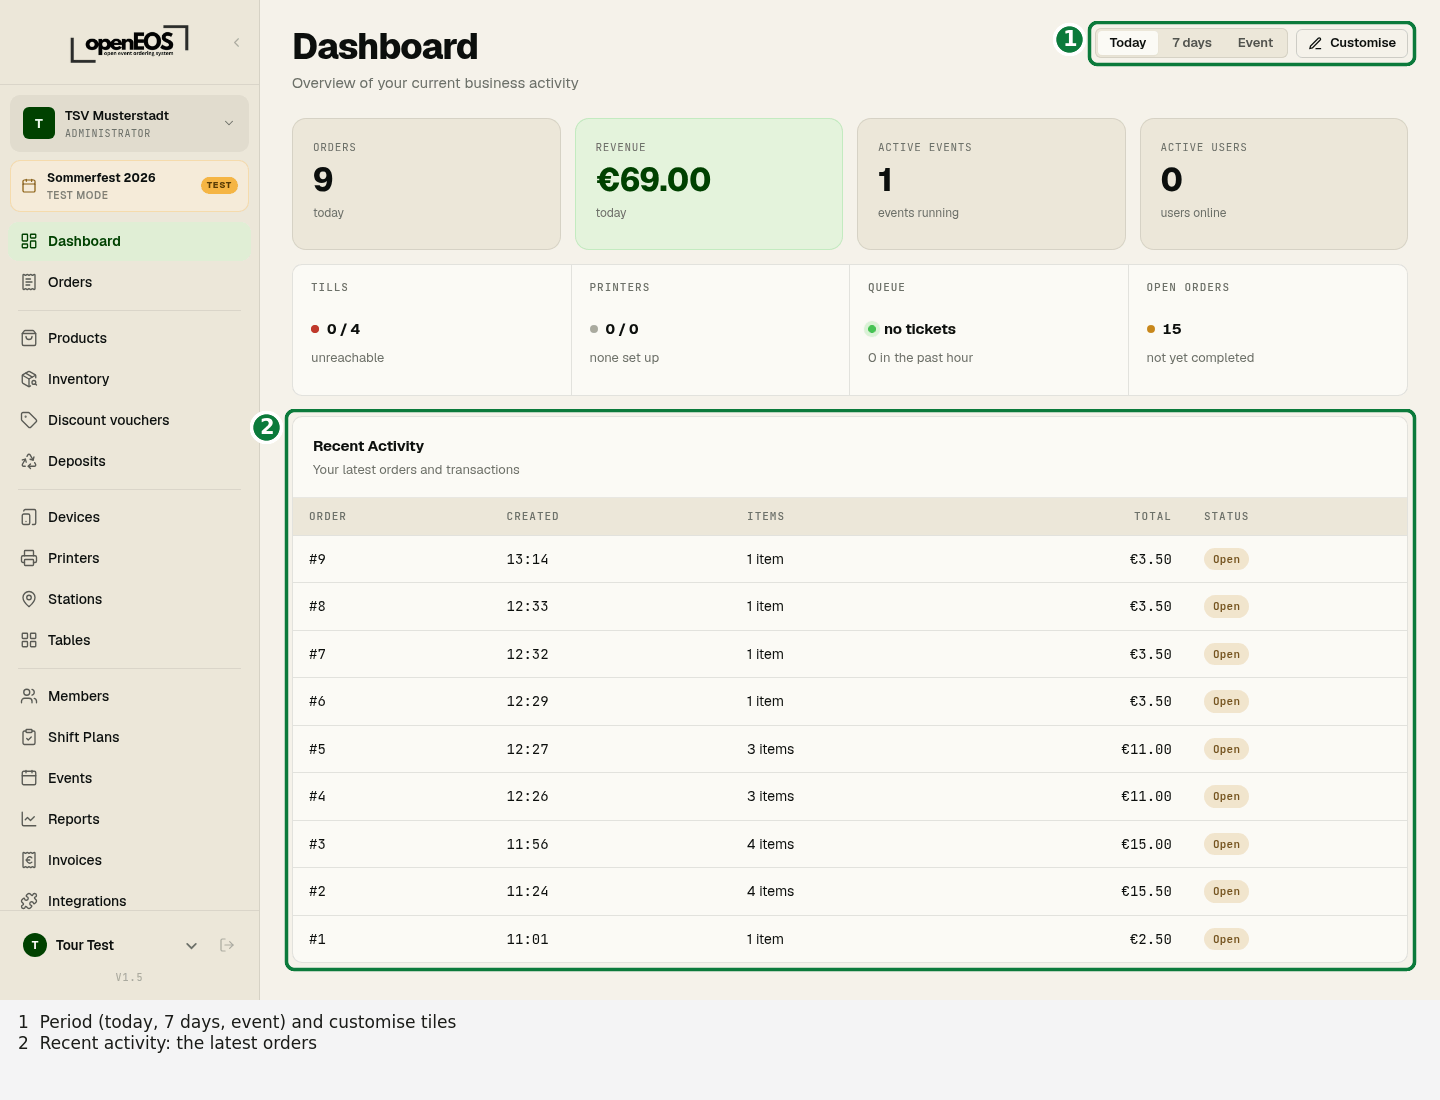Screen dimensions: 1440x1100
Task: Open the Orders summary tile
Action: pos(426,184)
